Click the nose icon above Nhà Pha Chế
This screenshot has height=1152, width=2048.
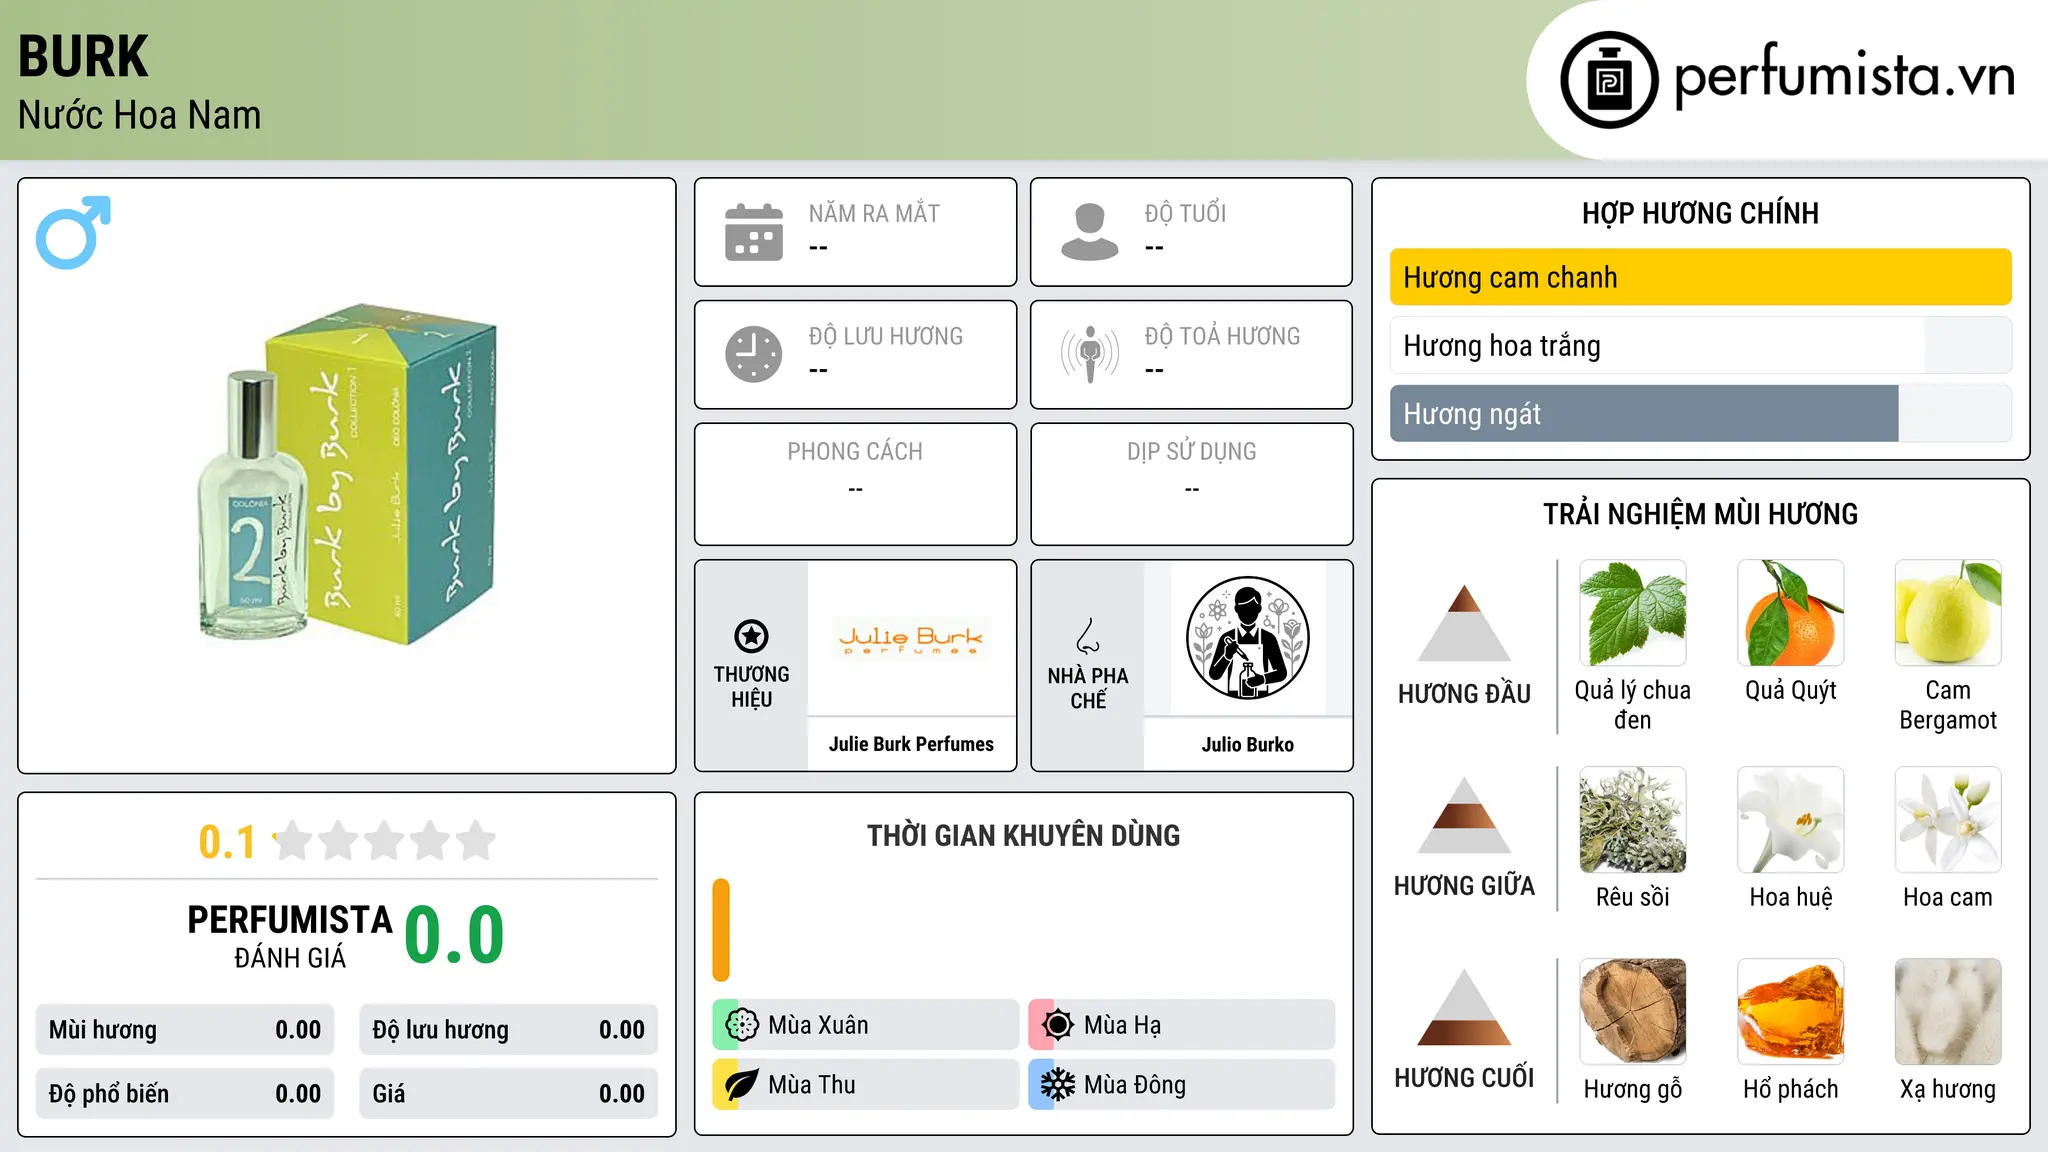click(1088, 636)
